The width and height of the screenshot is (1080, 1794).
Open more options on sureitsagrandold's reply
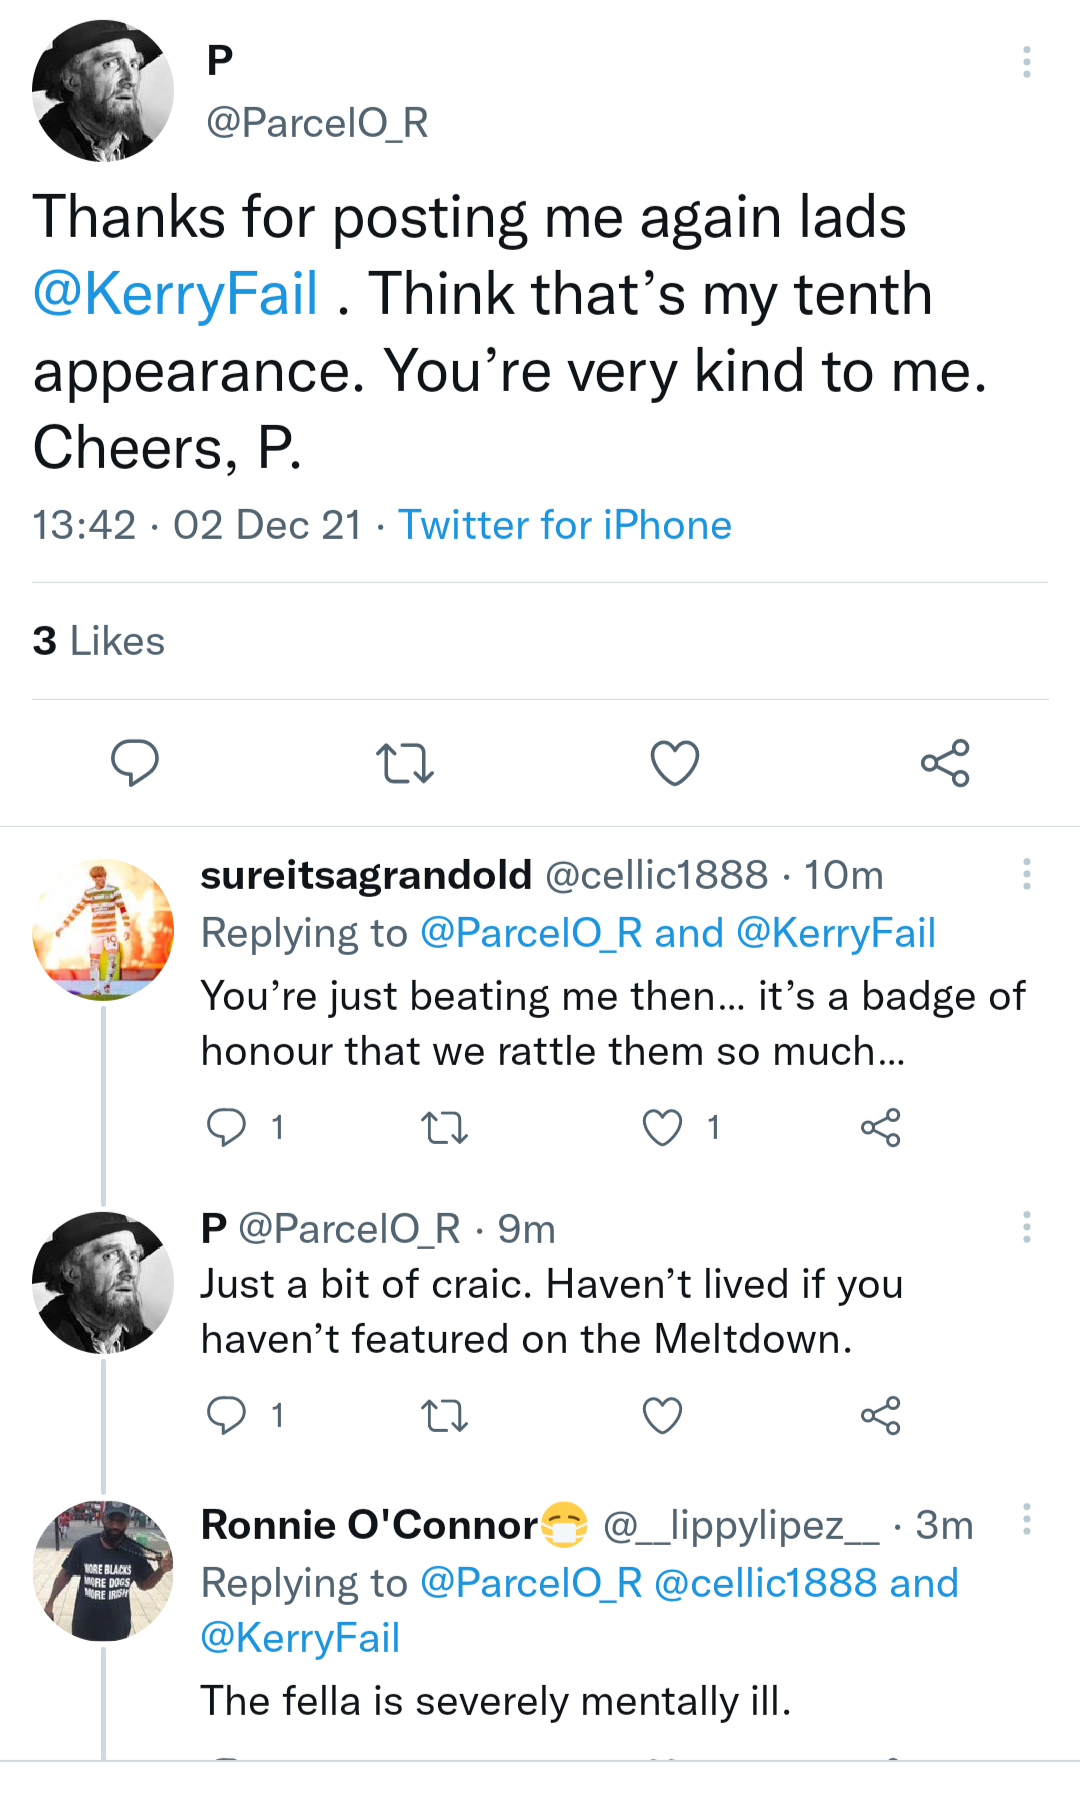1026,874
